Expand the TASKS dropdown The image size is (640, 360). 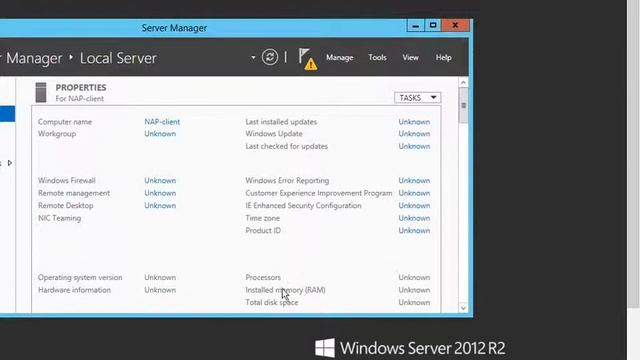pos(418,98)
